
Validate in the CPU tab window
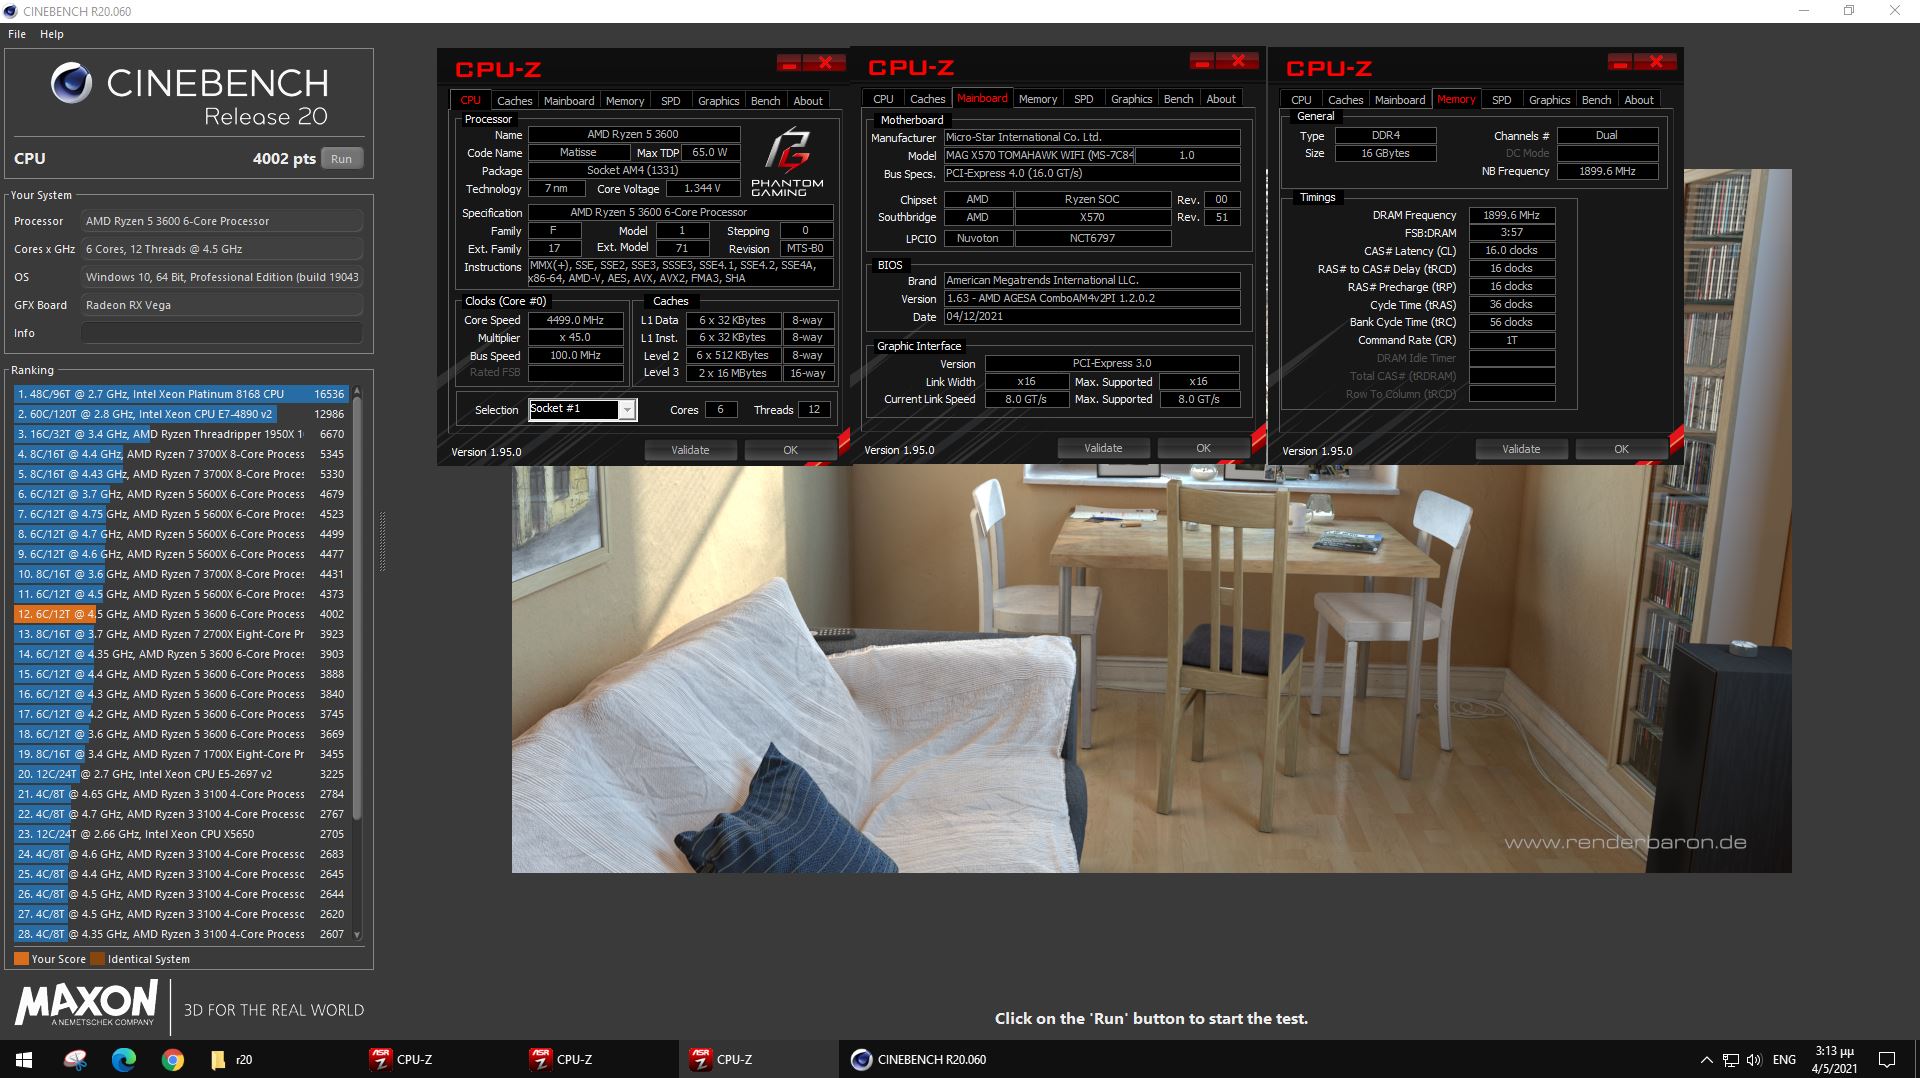point(690,450)
